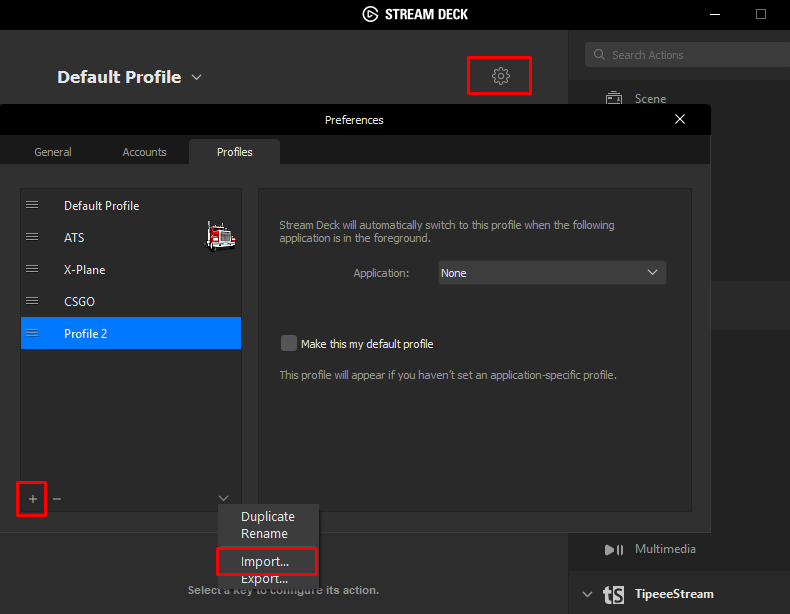The width and height of the screenshot is (790, 614).
Task: Switch to the General tab
Action: point(53,152)
